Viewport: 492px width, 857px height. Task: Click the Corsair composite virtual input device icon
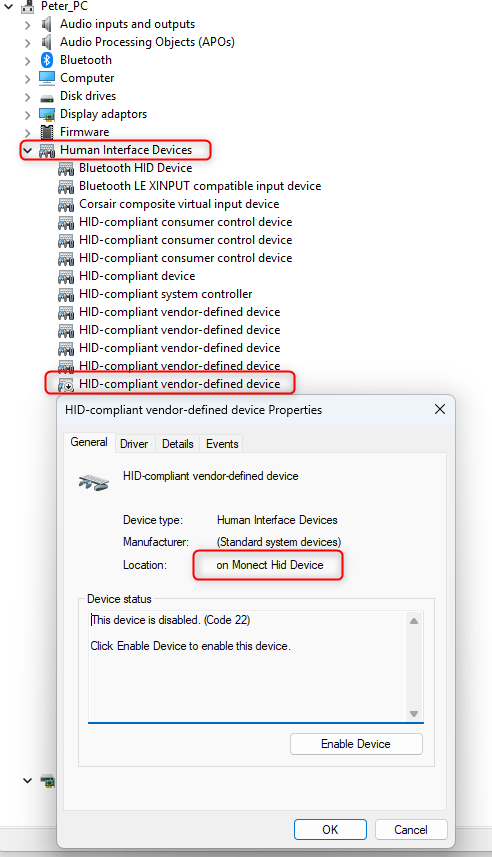point(66,205)
